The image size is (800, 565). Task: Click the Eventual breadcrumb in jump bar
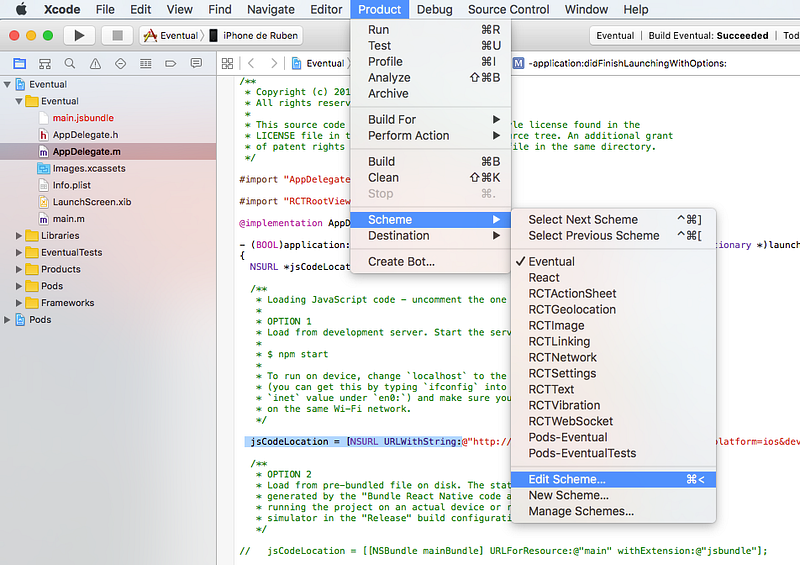coord(319,63)
